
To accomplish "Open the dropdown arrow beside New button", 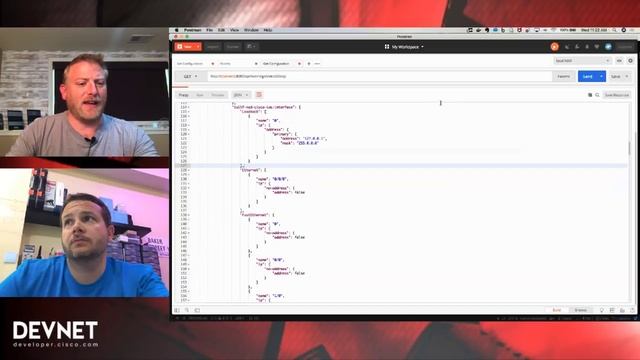I will pyautogui.click(x=198, y=47).
